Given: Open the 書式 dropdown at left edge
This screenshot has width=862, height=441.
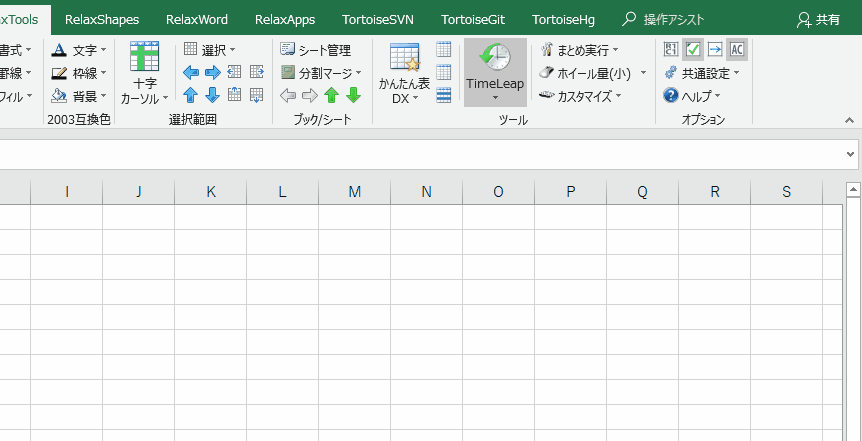Looking at the screenshot, I should [x=15, y=50].
